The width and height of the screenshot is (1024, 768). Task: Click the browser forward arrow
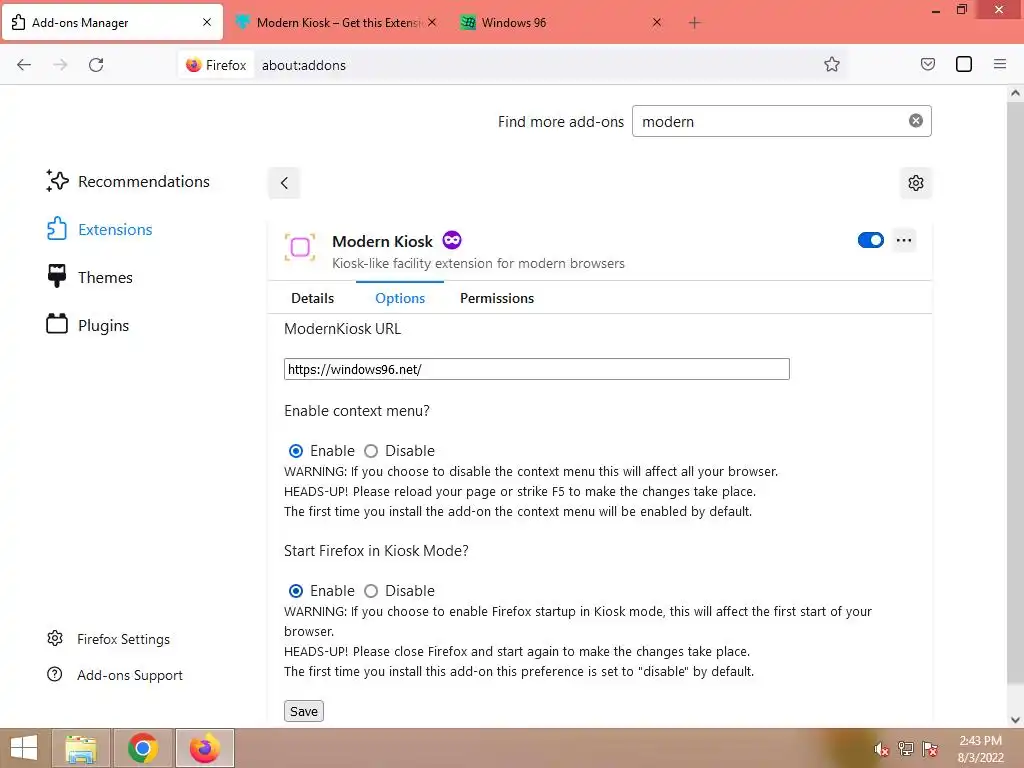tap(60, 65)
